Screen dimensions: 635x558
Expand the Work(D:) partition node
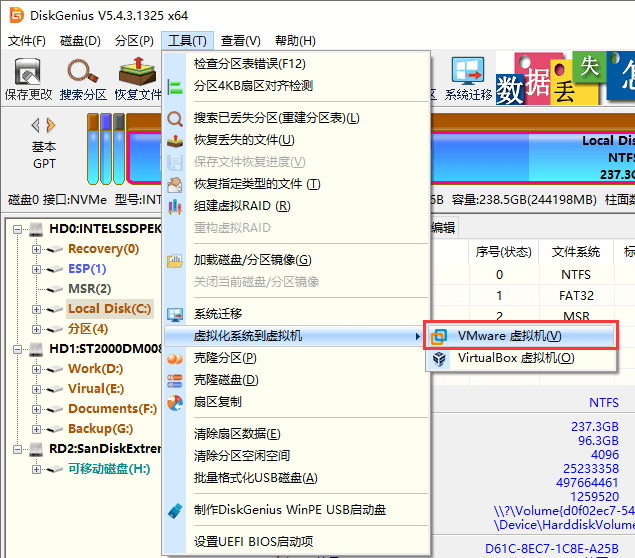36,369
